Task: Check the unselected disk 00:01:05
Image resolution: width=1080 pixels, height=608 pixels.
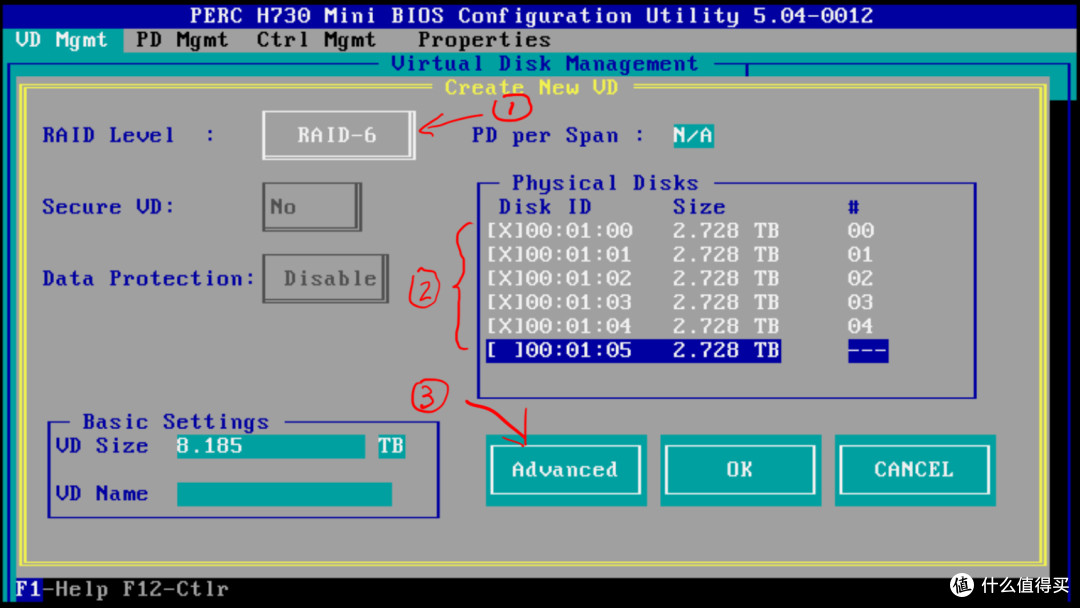Action: click(506, 350)
